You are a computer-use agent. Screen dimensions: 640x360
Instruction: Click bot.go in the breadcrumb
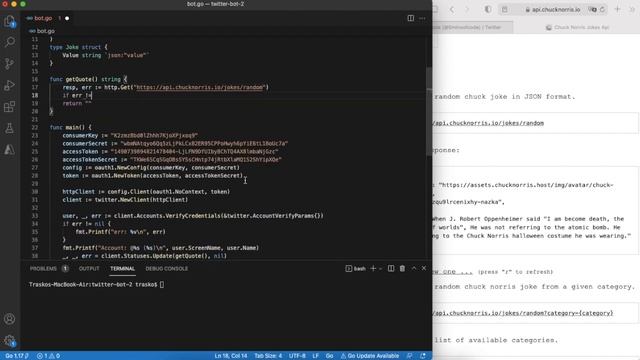click(x=45, y=31)
